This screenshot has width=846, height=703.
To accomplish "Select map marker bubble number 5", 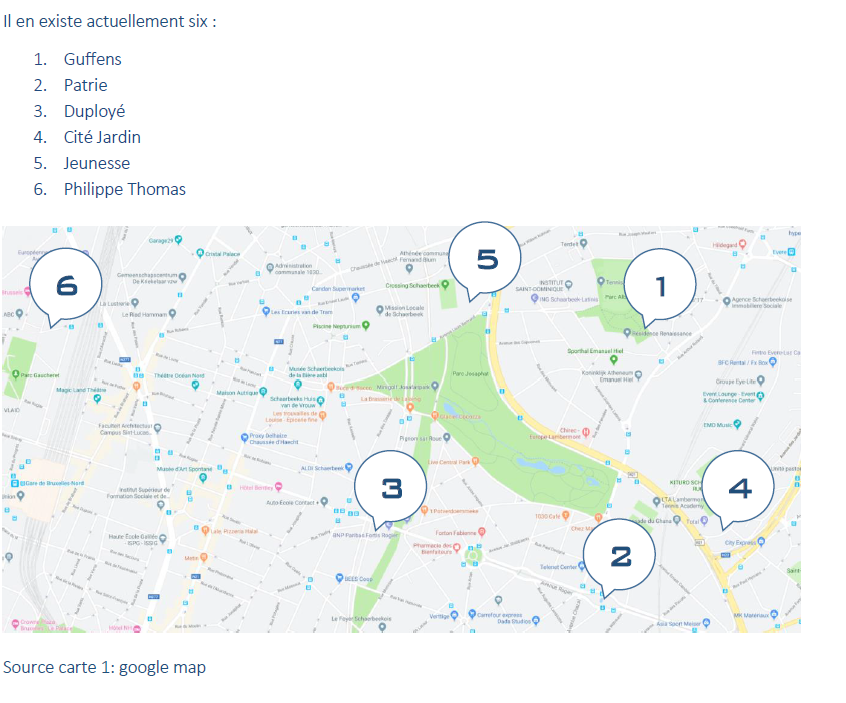I will click(x=486, y=258).
